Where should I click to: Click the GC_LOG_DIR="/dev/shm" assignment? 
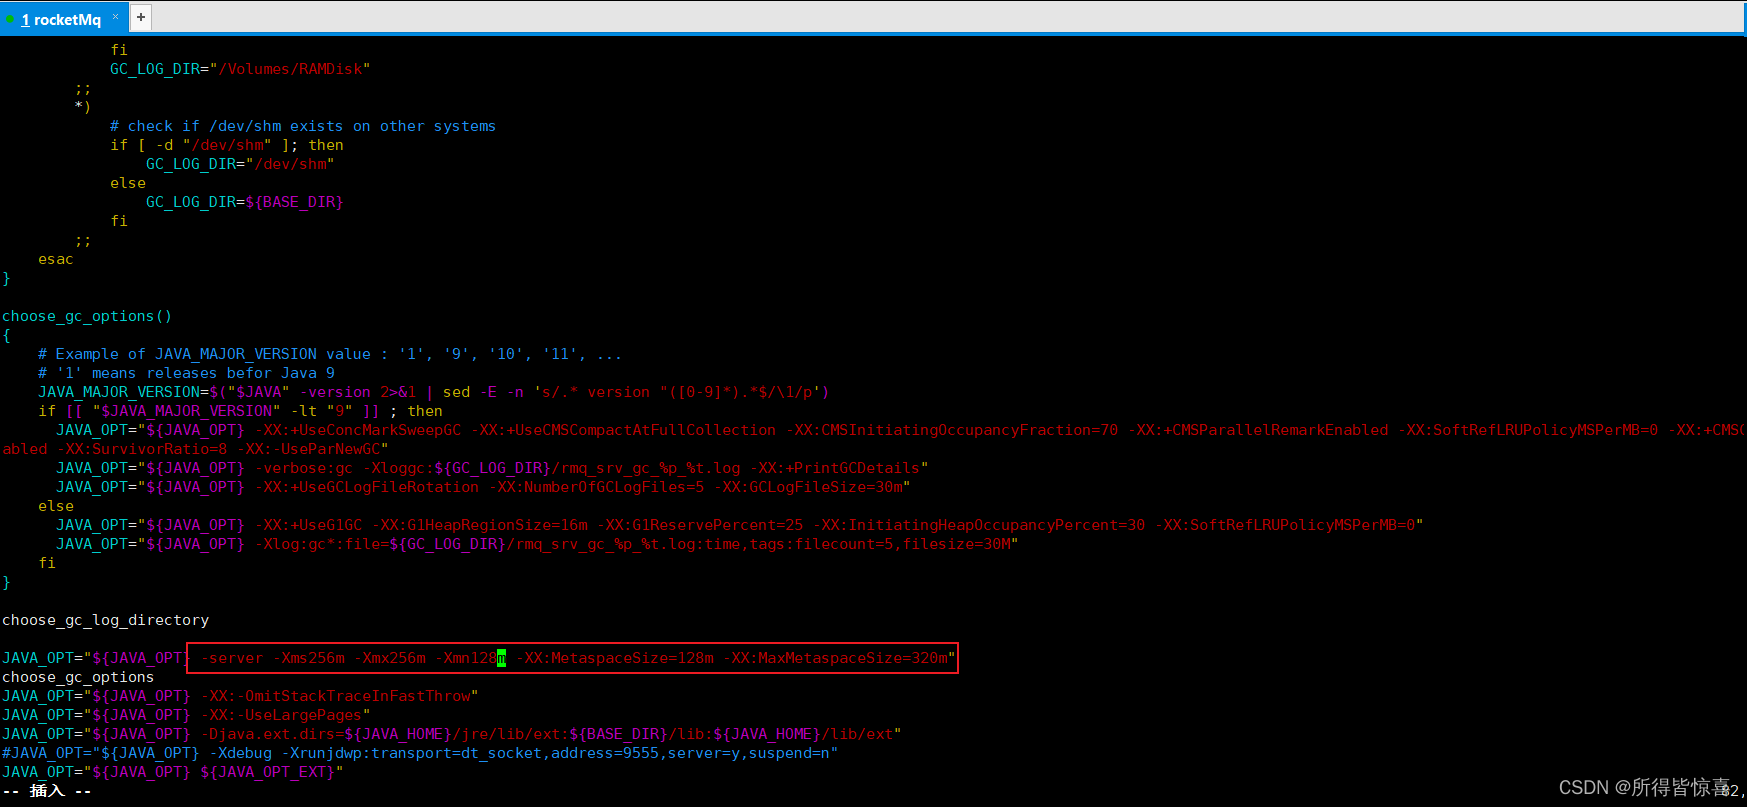[240, 164]
